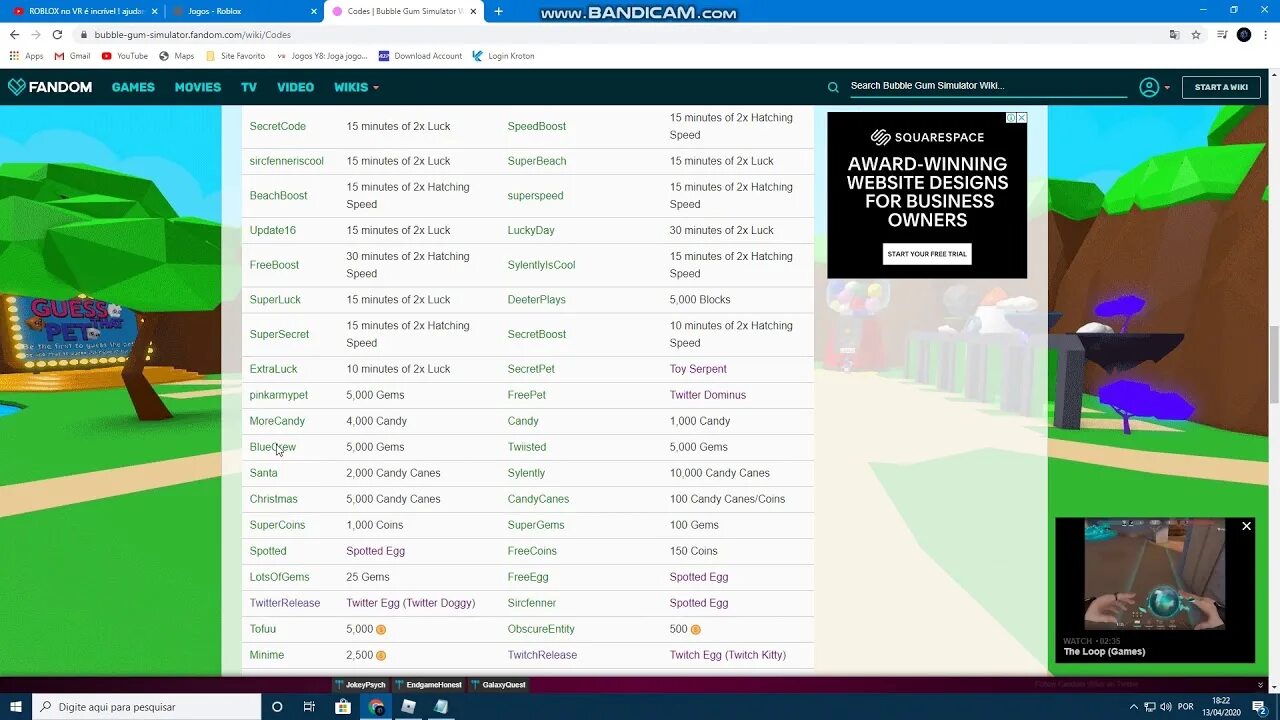Click the Twitch Egg (Twitch Kitty) link
This screenshot has width=1280, height=720.
click(728, 655)
